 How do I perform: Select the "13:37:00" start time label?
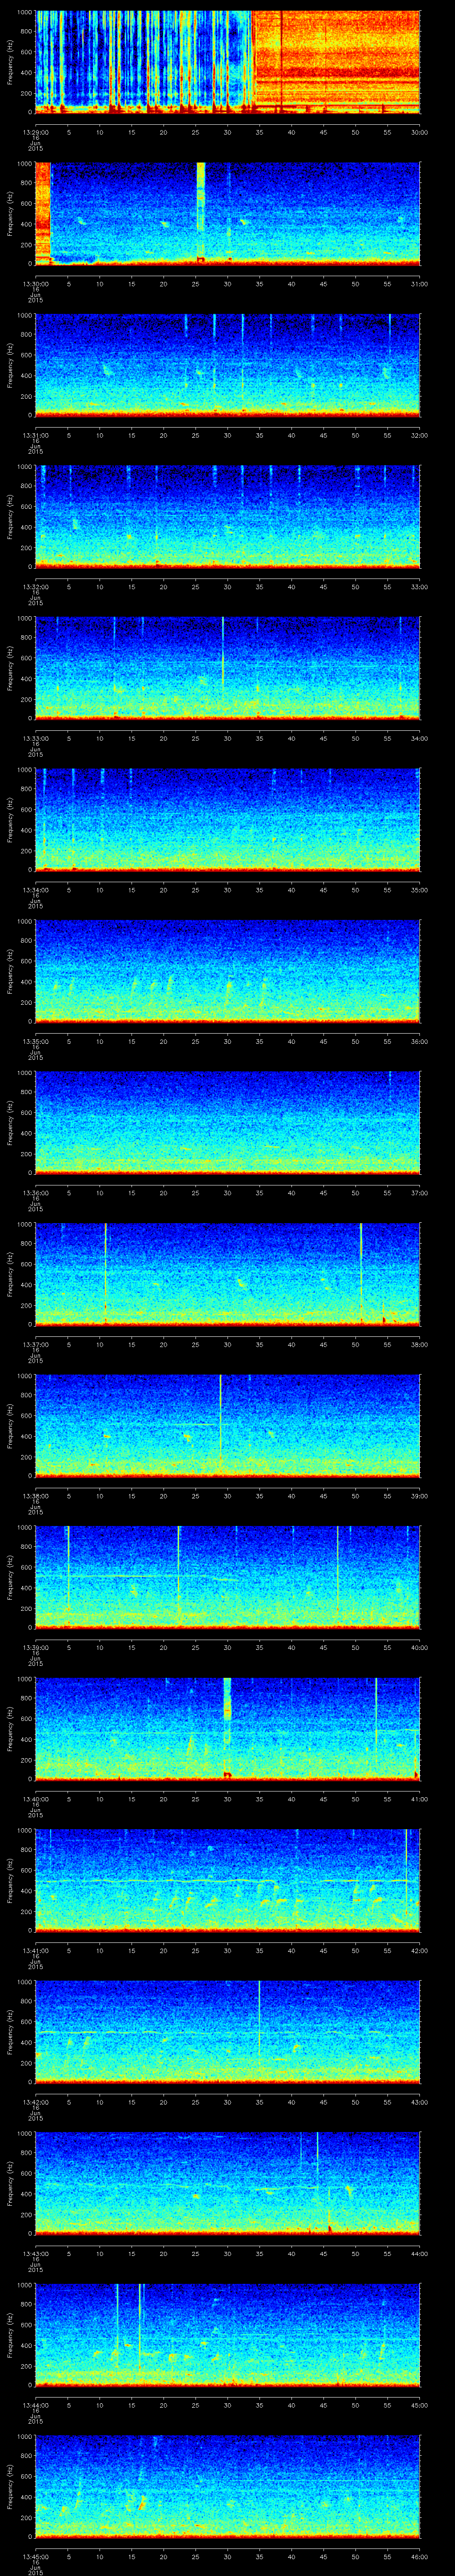point(36,1344)
